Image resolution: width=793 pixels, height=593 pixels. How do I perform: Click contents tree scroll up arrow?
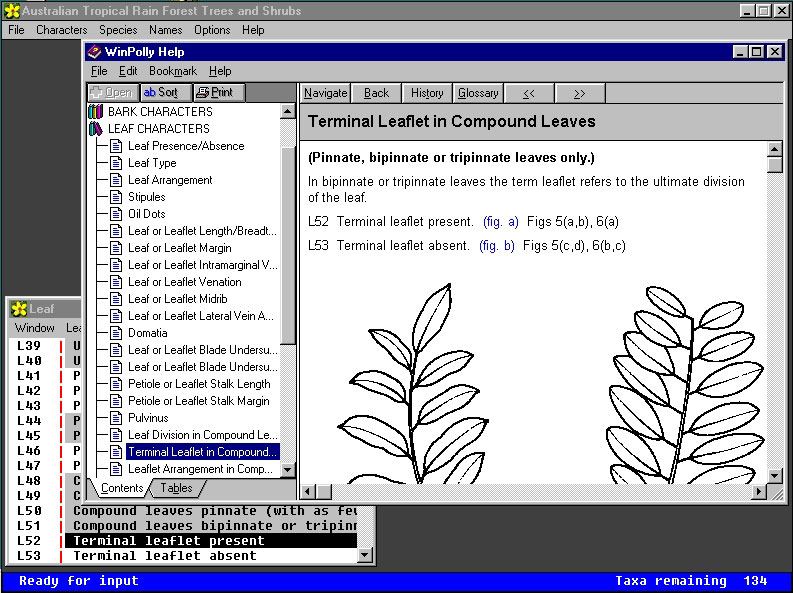287,111
